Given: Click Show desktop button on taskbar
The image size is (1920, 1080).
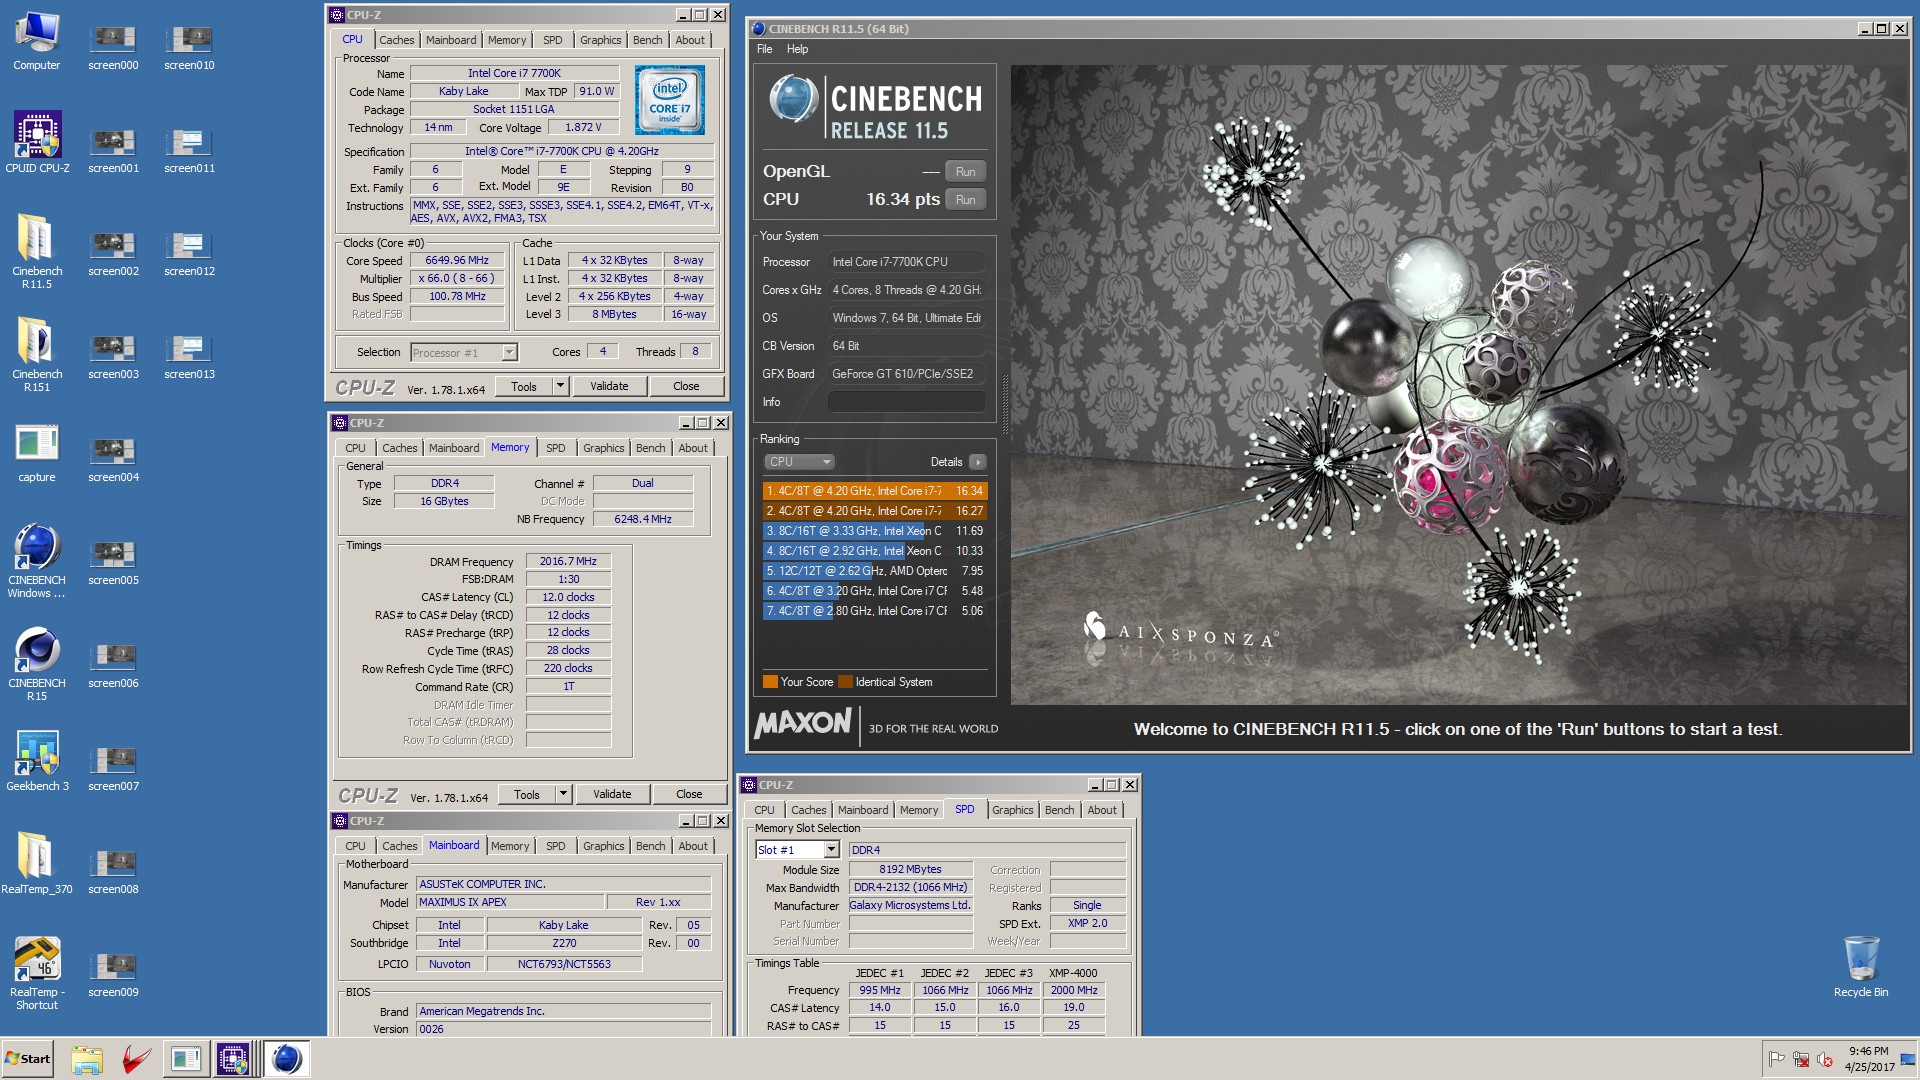Looking at the screenshot, I should [x=1910, y=1059].
